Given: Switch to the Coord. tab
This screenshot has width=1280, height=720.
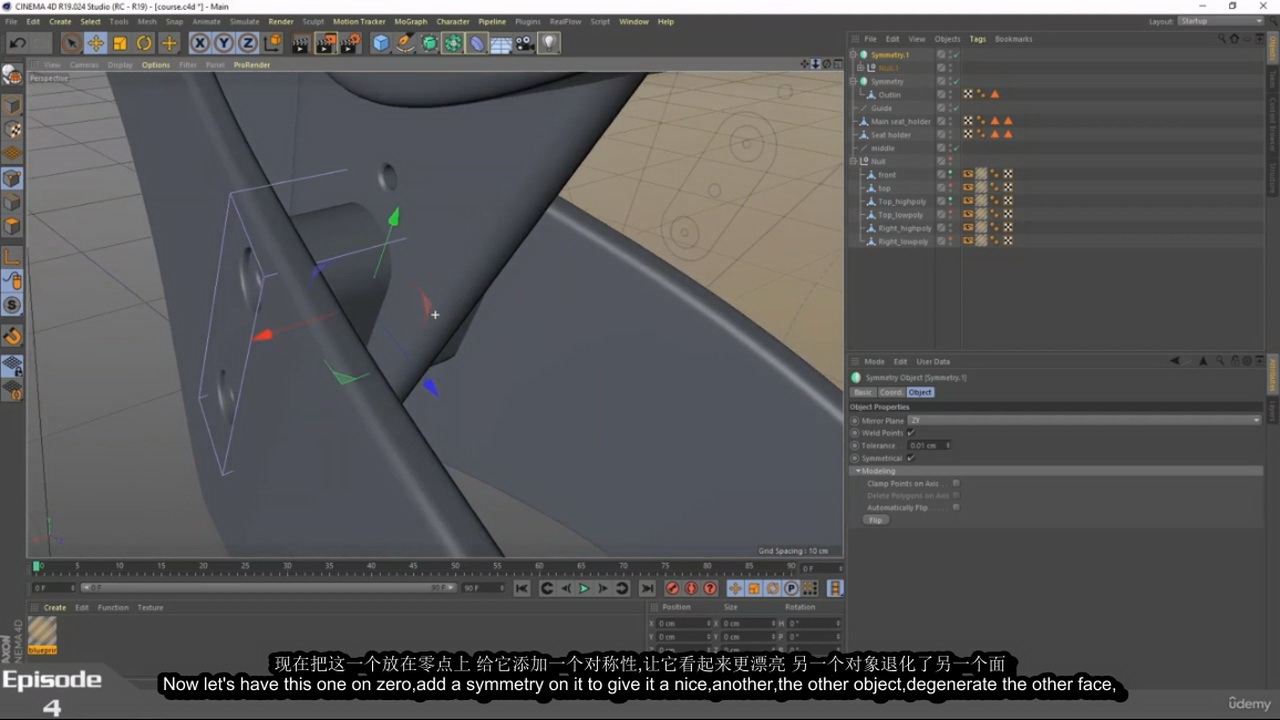Looking at the screenshot, I should click(x=891, y=392).
